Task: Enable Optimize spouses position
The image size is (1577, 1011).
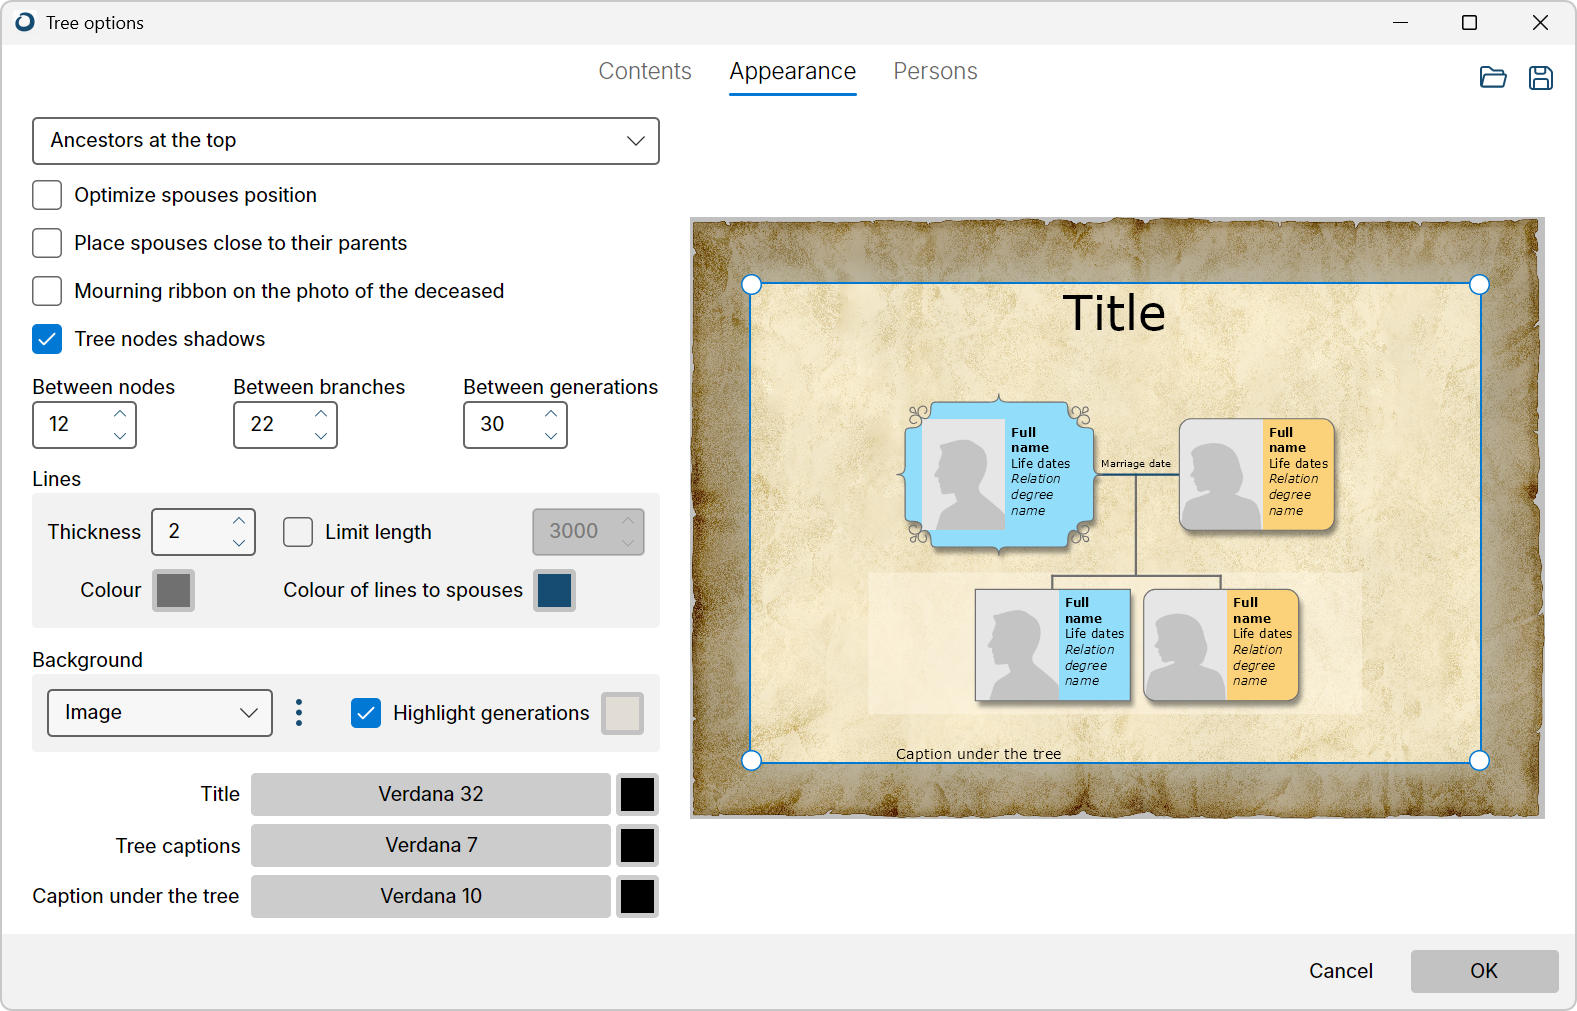Action: (x=47, y=195)
